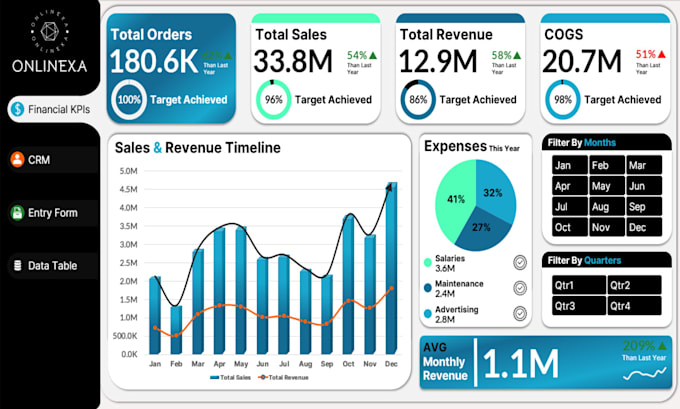The height and width of the screenshot is (409, 680).
Task: Click the 100% target ring in Total Orders
Action: point(129,99)
